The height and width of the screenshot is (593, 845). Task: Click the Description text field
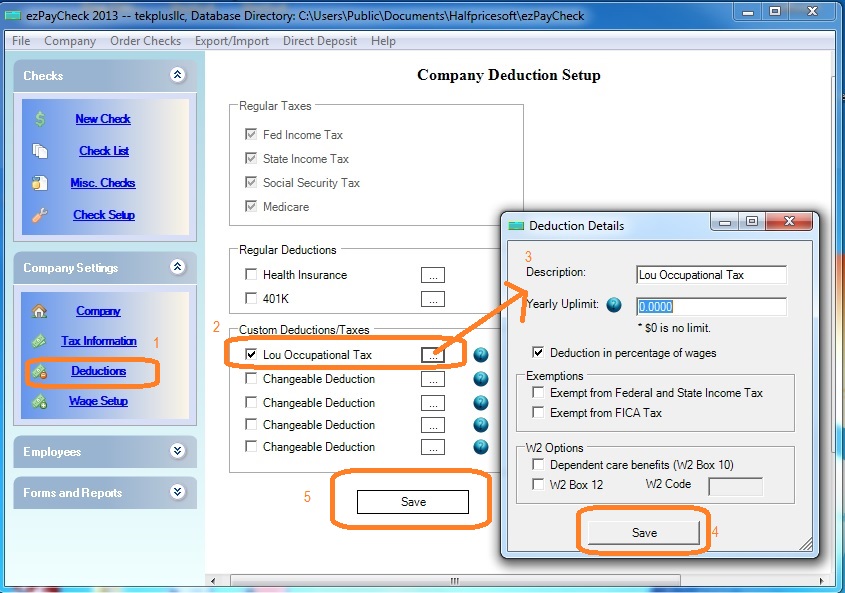pos(711,275)
